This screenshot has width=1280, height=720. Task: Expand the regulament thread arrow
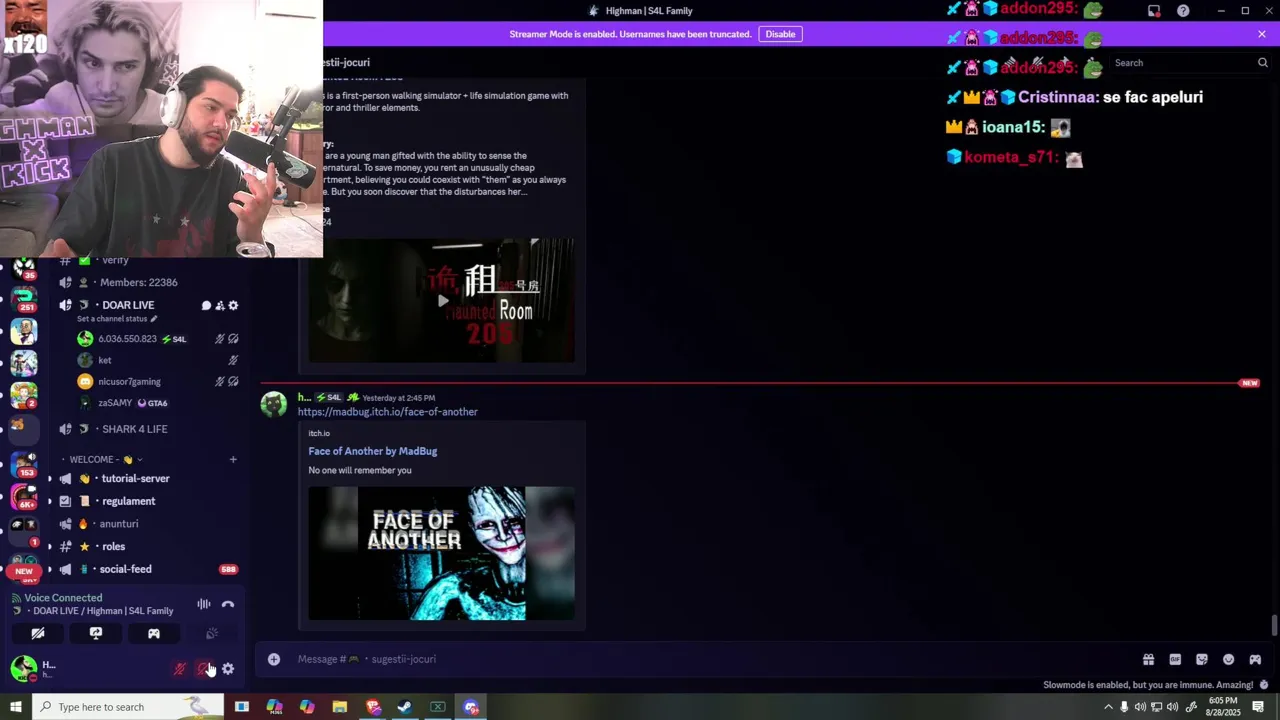(49, 501)
